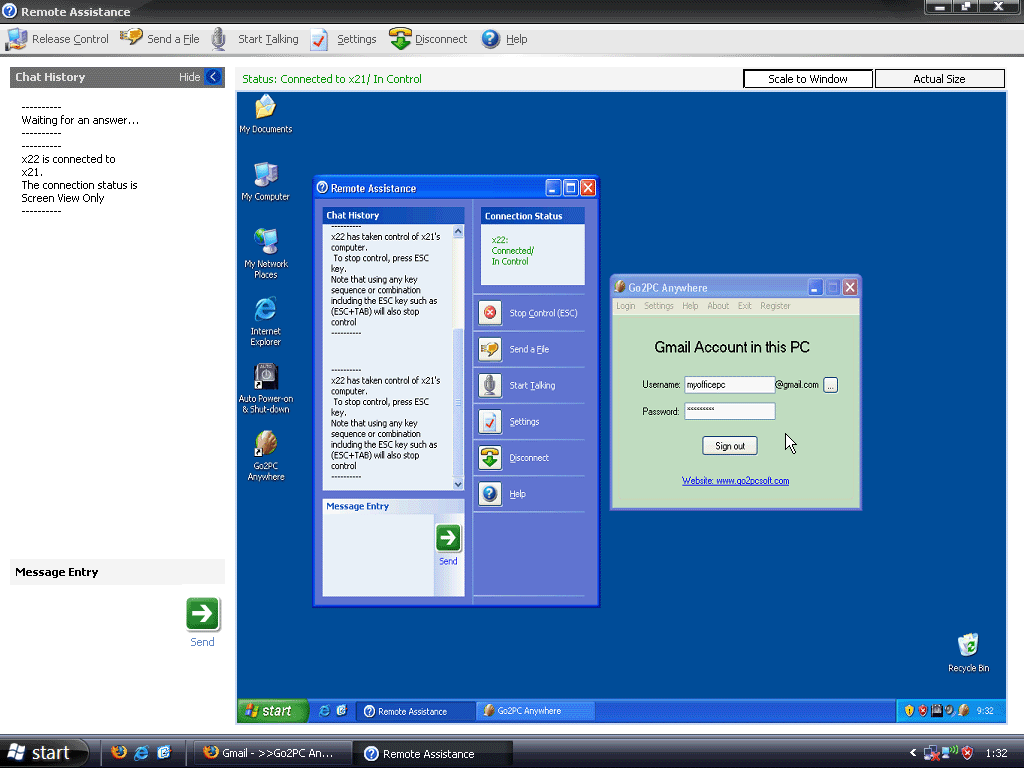Click Start Talking in inner Remote Assistance
The height and width of the screenshot is (768, 1024).
point(517,385)
